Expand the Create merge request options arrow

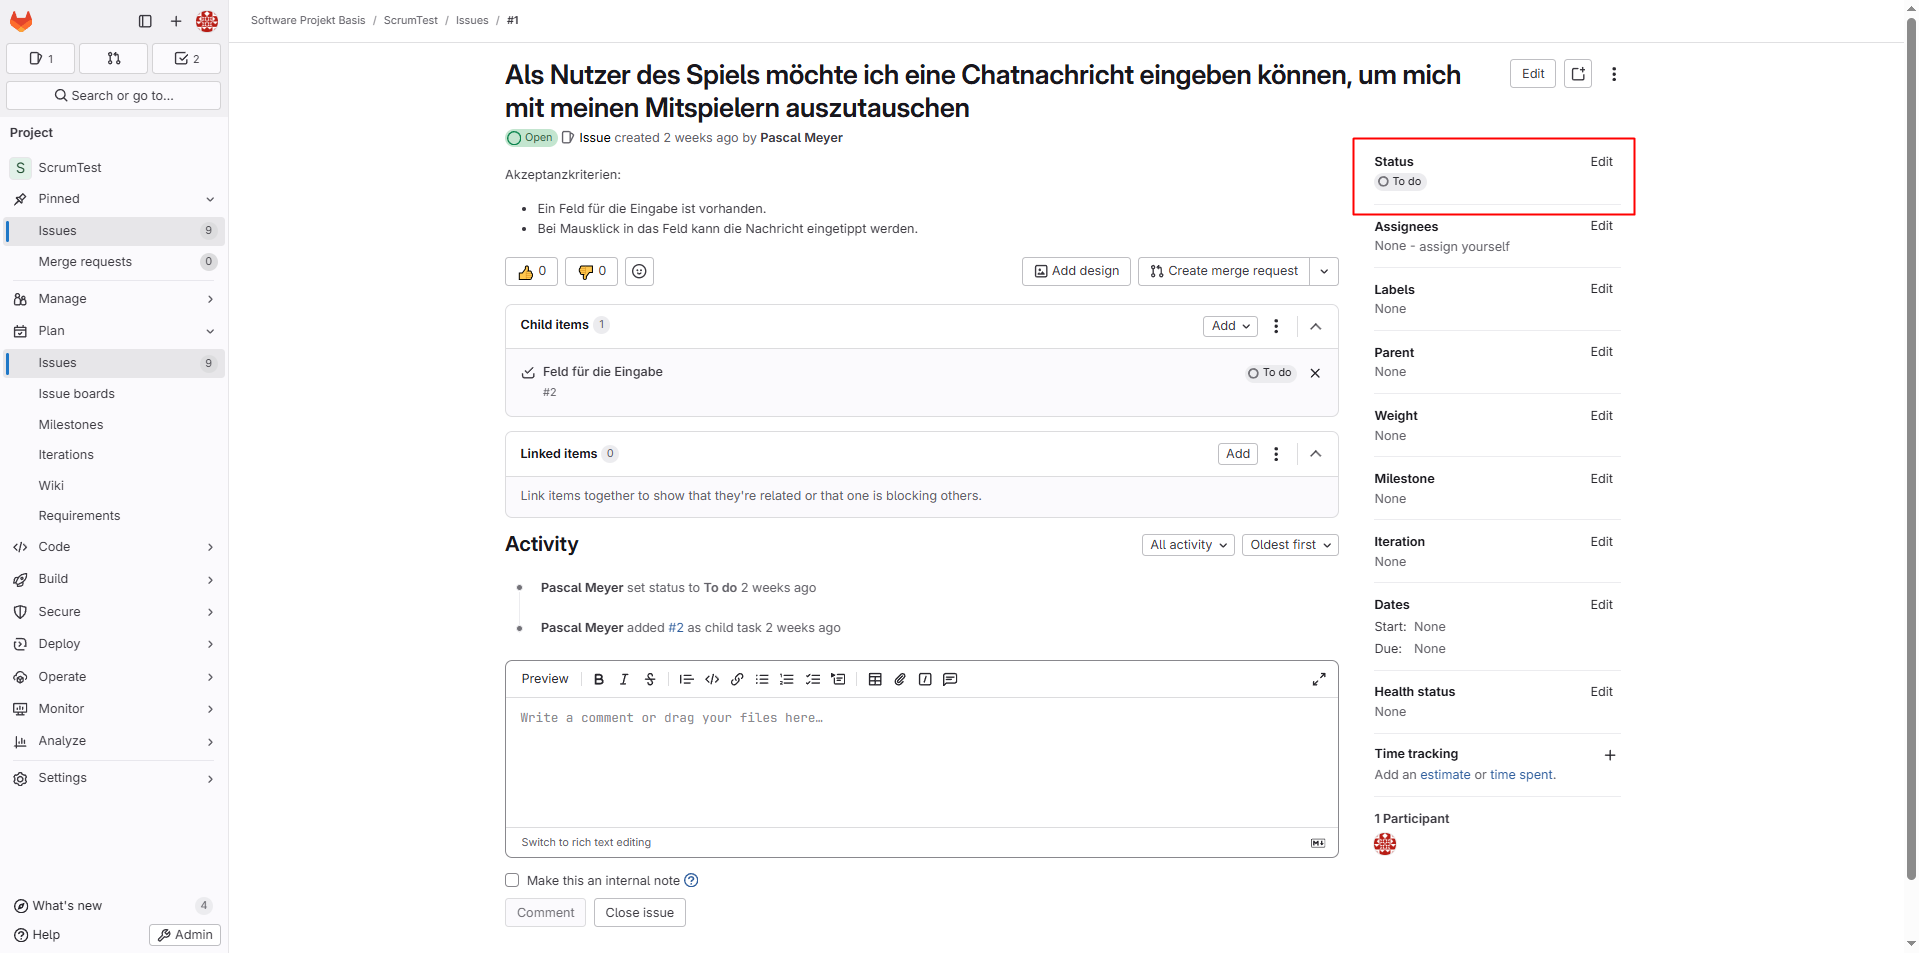[x=1324, y=272]
